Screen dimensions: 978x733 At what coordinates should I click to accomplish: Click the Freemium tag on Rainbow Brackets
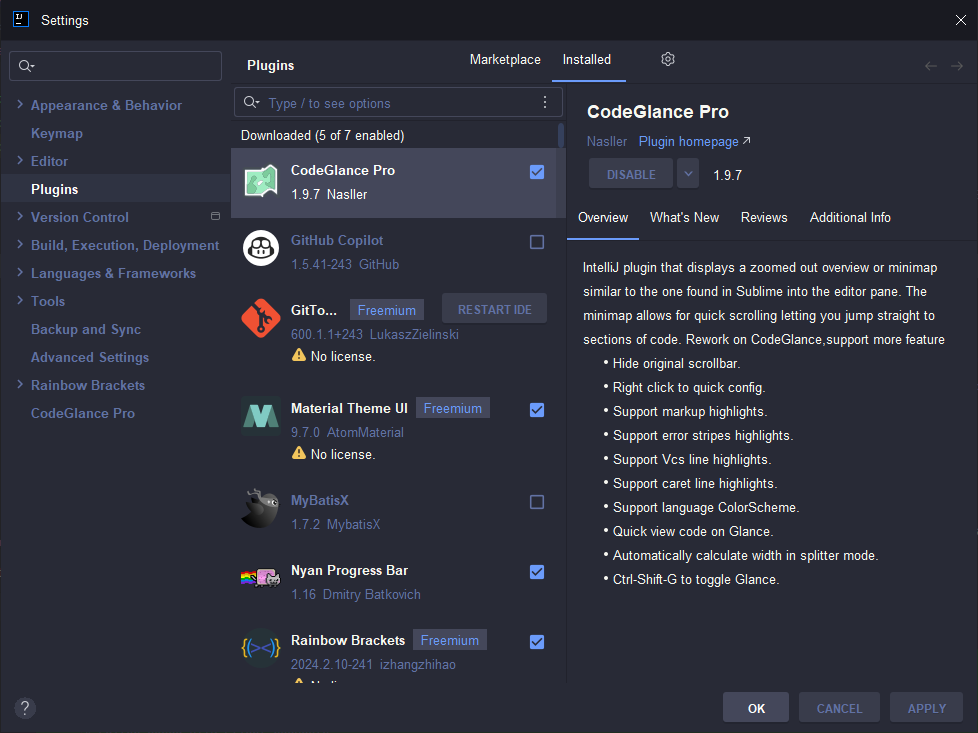[x=450, y=640]
